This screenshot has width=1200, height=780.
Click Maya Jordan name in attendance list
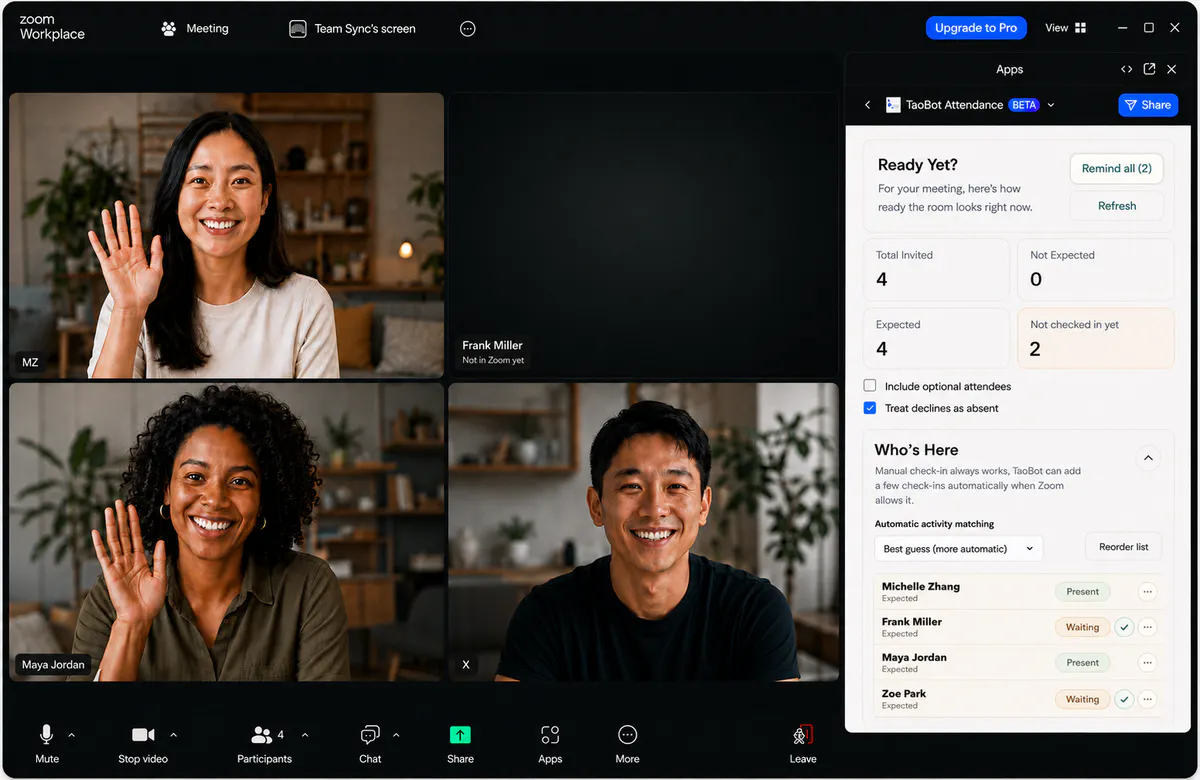point(914,658)
